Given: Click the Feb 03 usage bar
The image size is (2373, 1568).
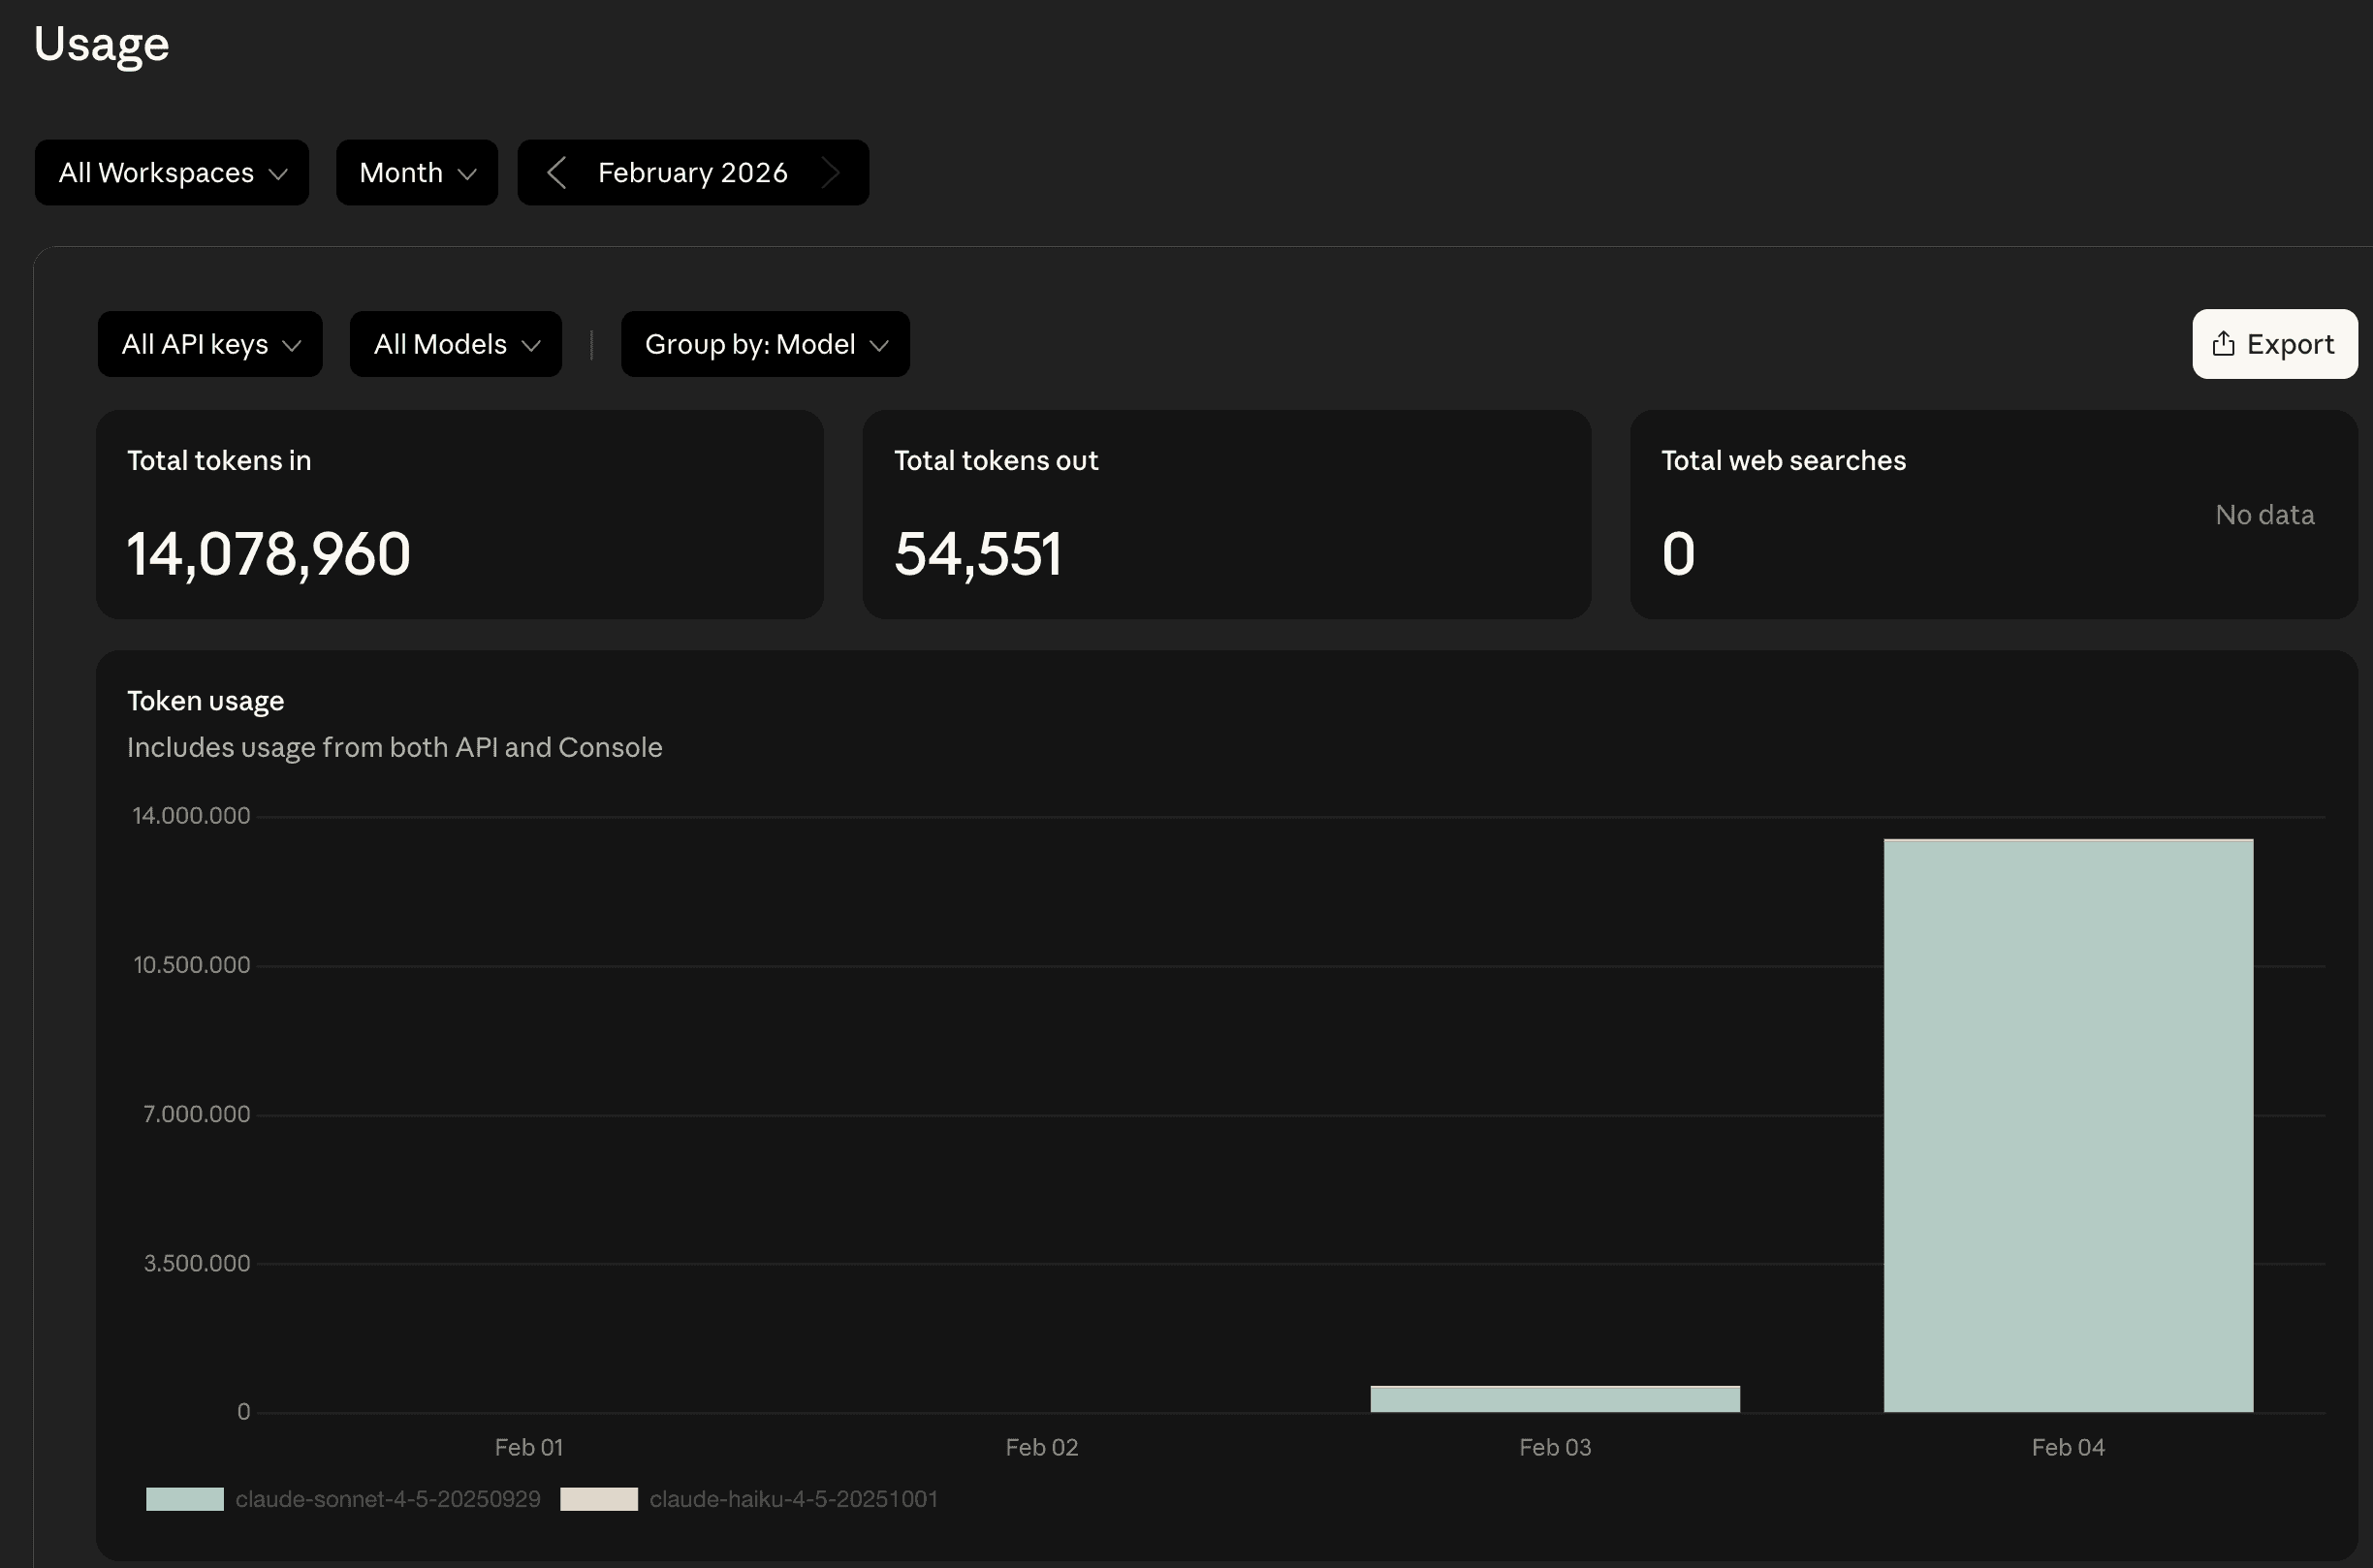Looking at the screenshot, I should click(1554, 1399).
